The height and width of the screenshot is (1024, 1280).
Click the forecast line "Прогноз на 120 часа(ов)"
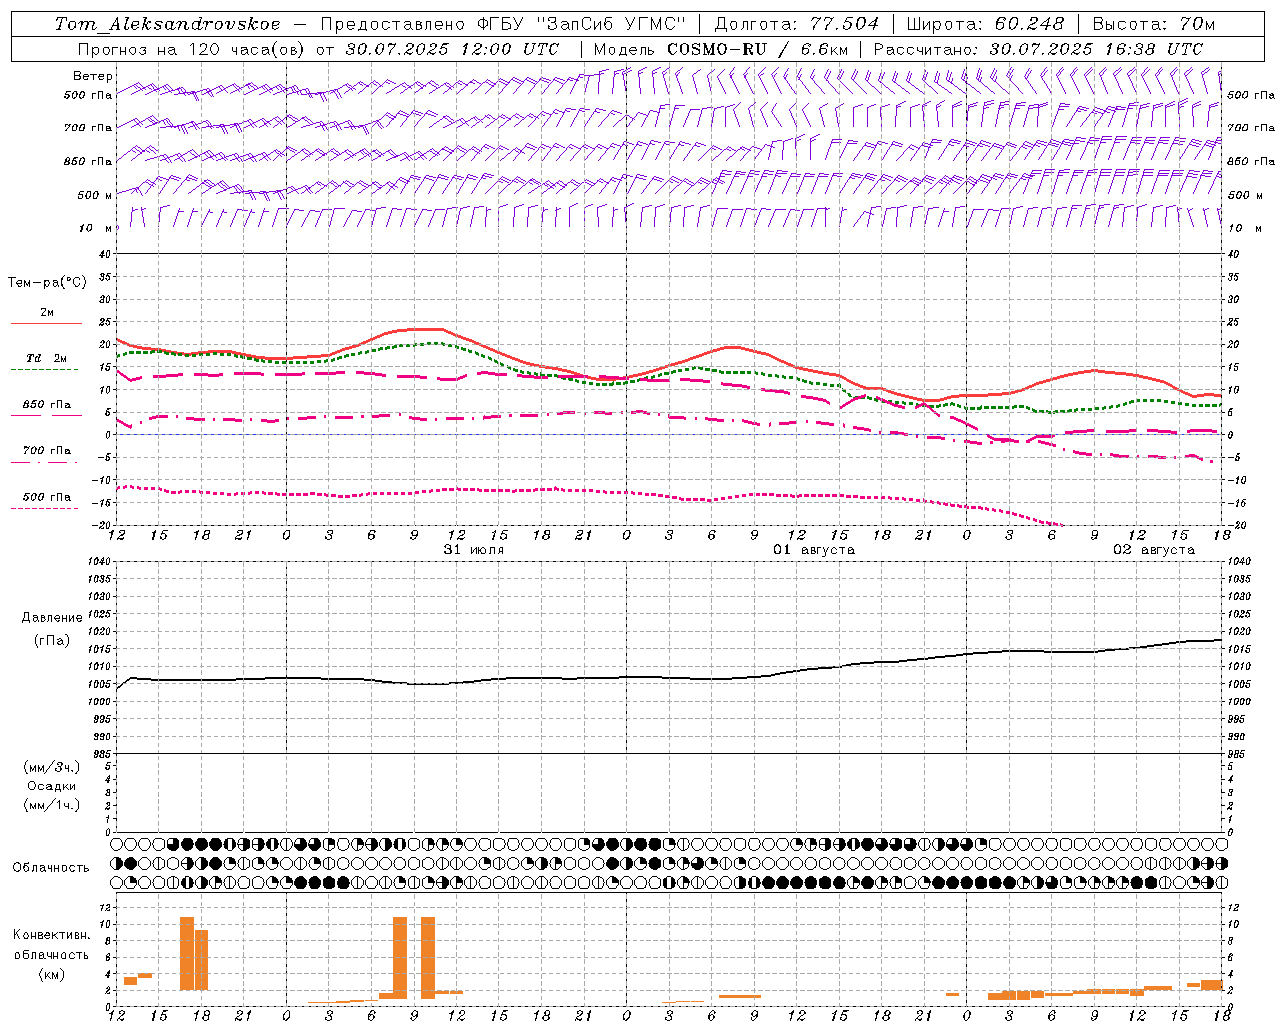coord(191,49)
